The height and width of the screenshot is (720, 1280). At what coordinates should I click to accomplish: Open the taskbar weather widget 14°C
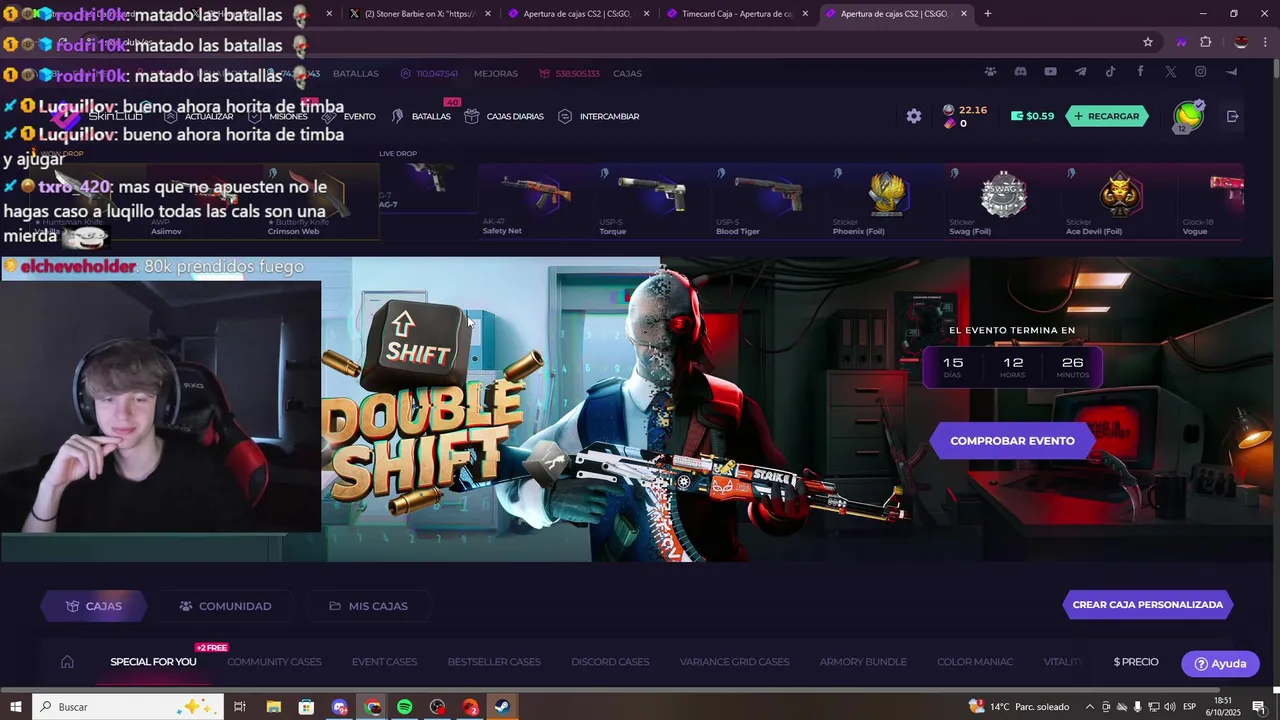[x=1019, y=707]
